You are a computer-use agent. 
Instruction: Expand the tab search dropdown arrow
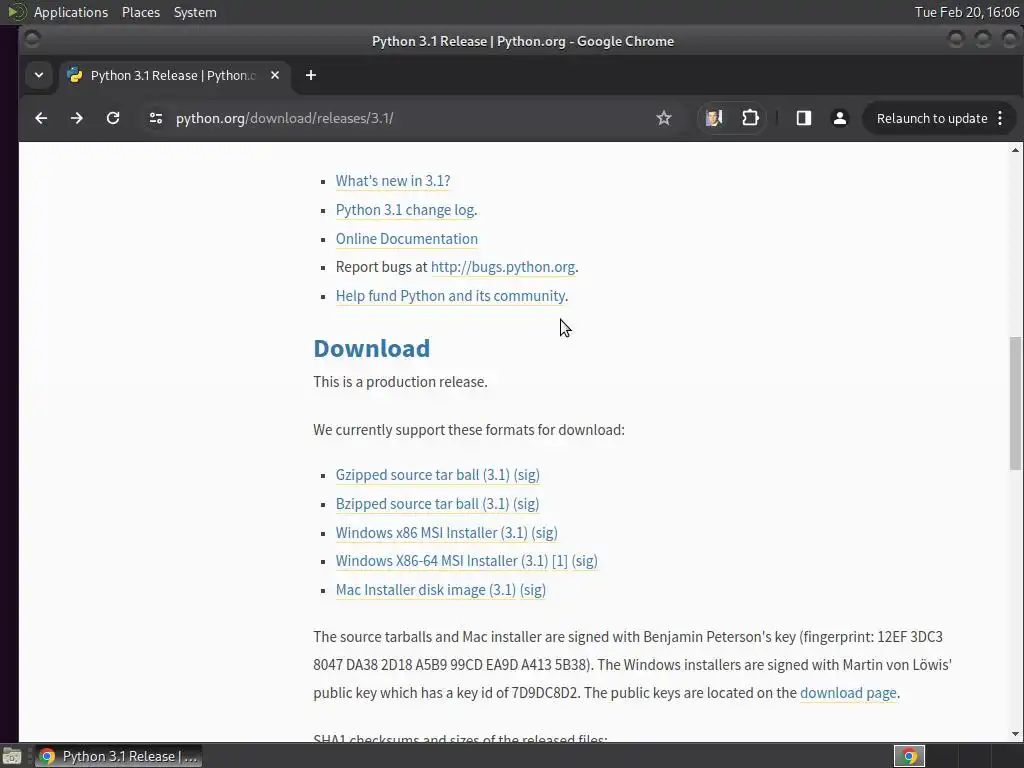(39, 75)
